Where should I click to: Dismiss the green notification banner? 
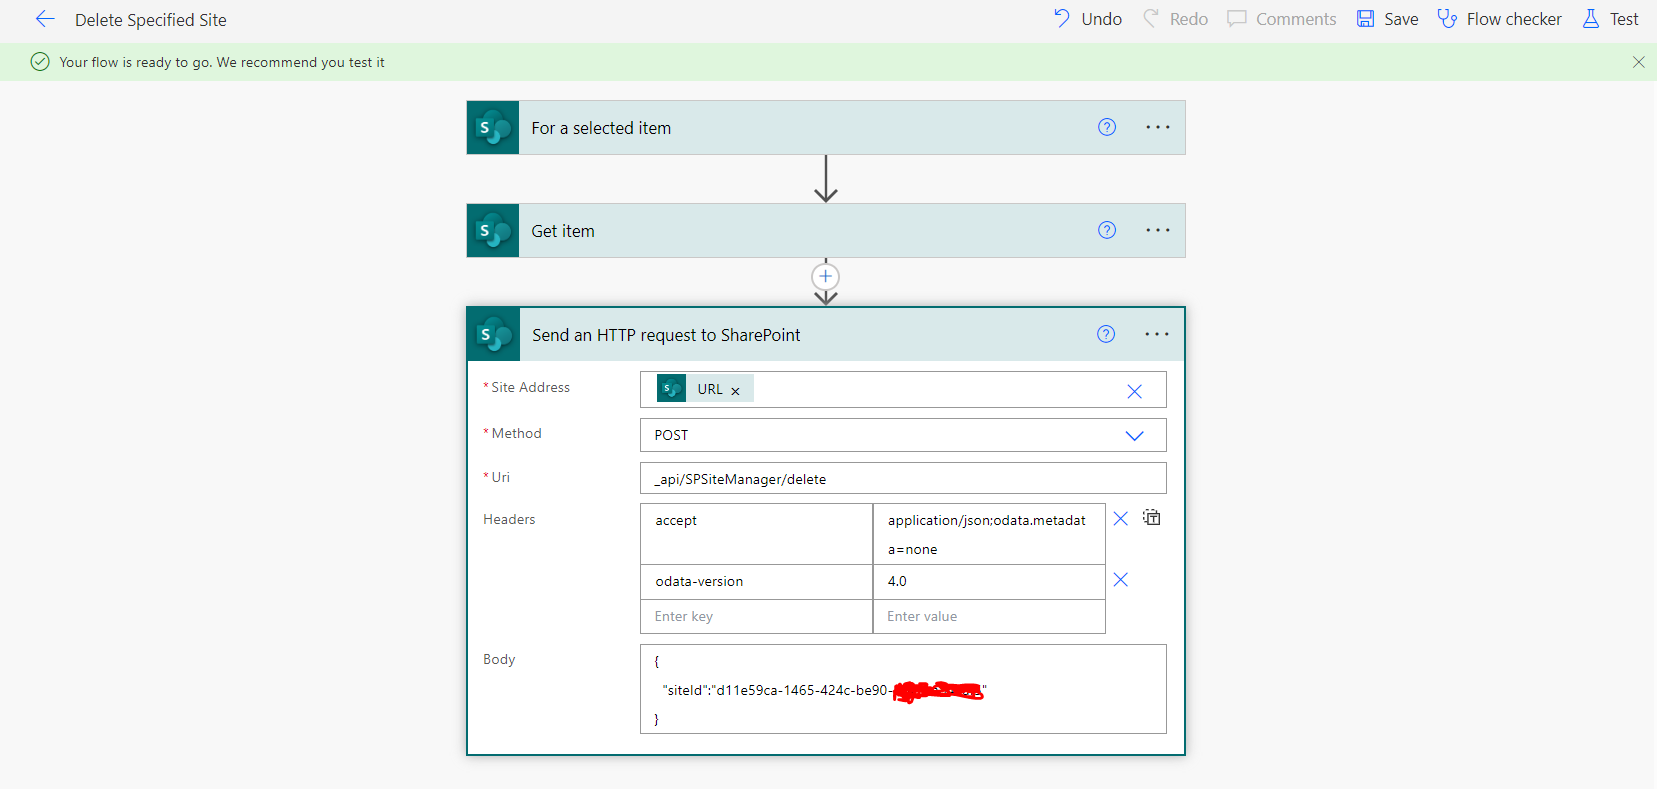coord(1638,62)
